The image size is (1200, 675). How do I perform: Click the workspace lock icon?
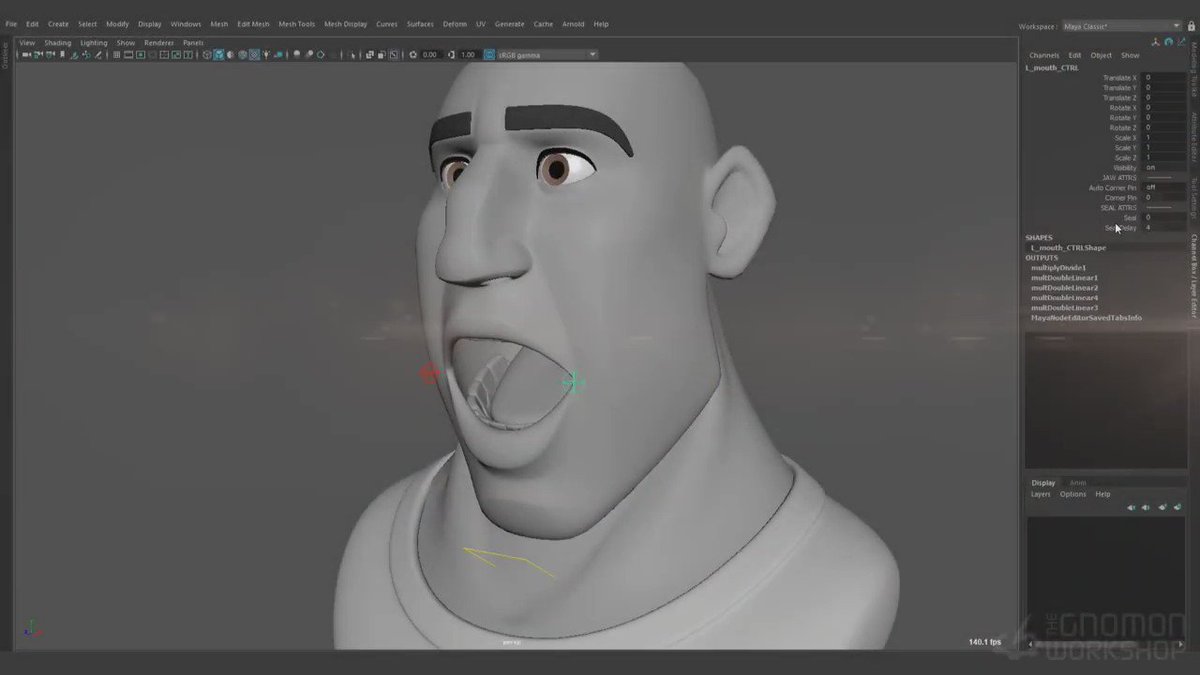tap(1190, 25)
